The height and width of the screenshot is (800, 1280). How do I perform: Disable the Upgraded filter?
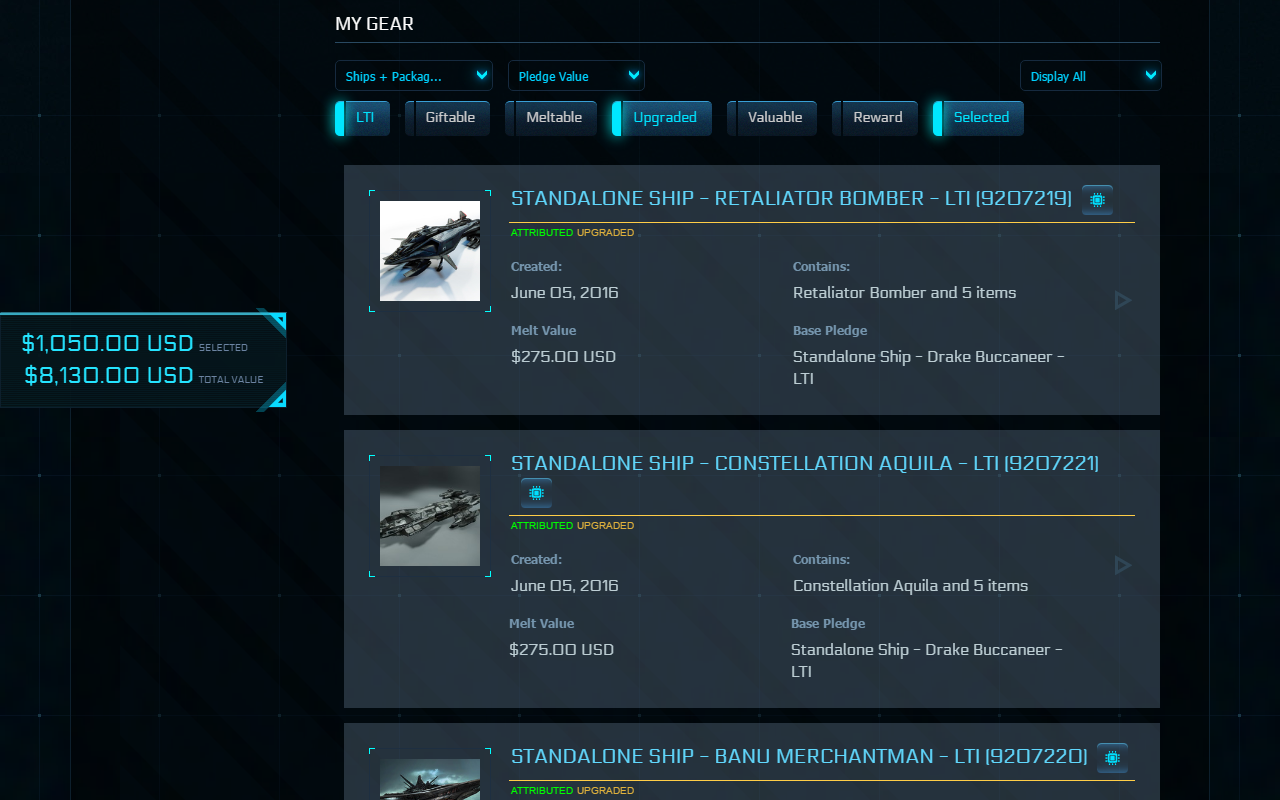663,117
